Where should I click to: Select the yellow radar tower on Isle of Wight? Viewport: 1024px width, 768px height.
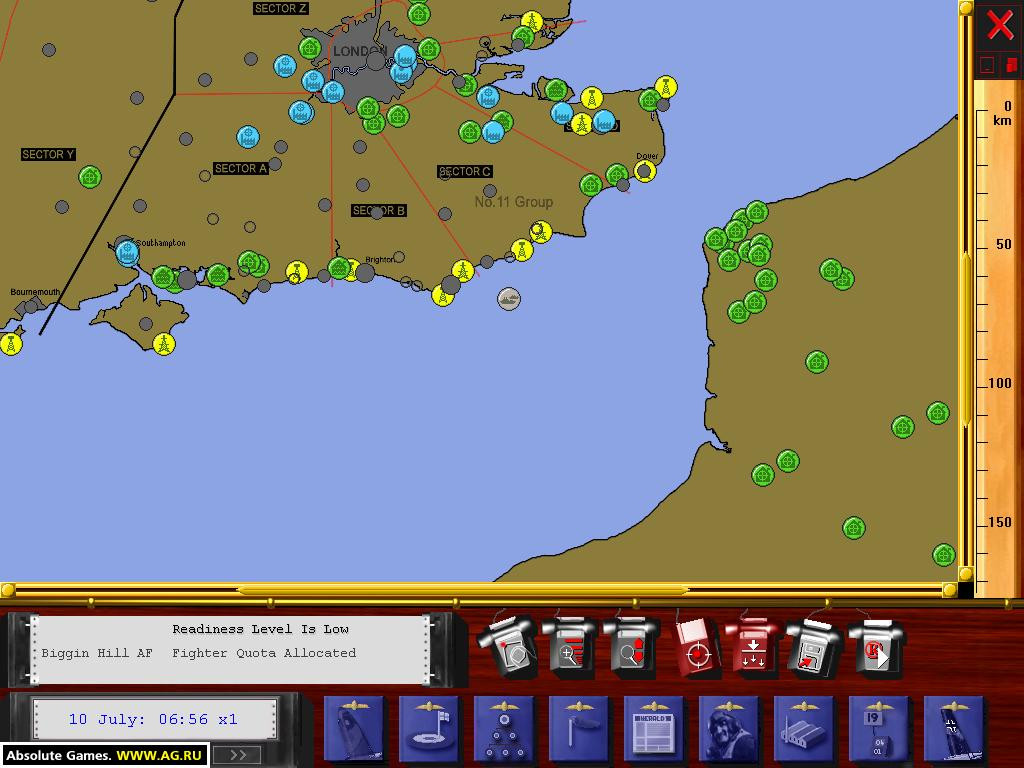click(x=164, y=344)
